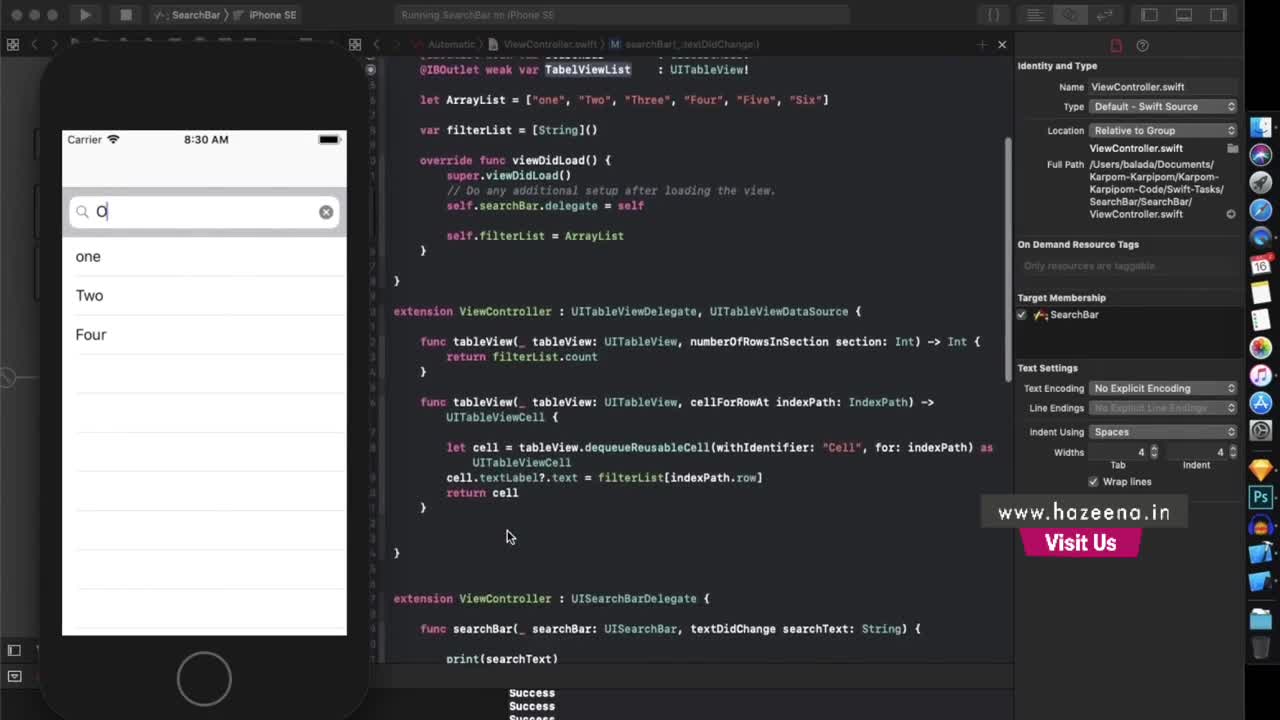The width and height of the screenshot is (1280, 720).
Task: Show the Version editor
Action: [x=1104, y=15]
